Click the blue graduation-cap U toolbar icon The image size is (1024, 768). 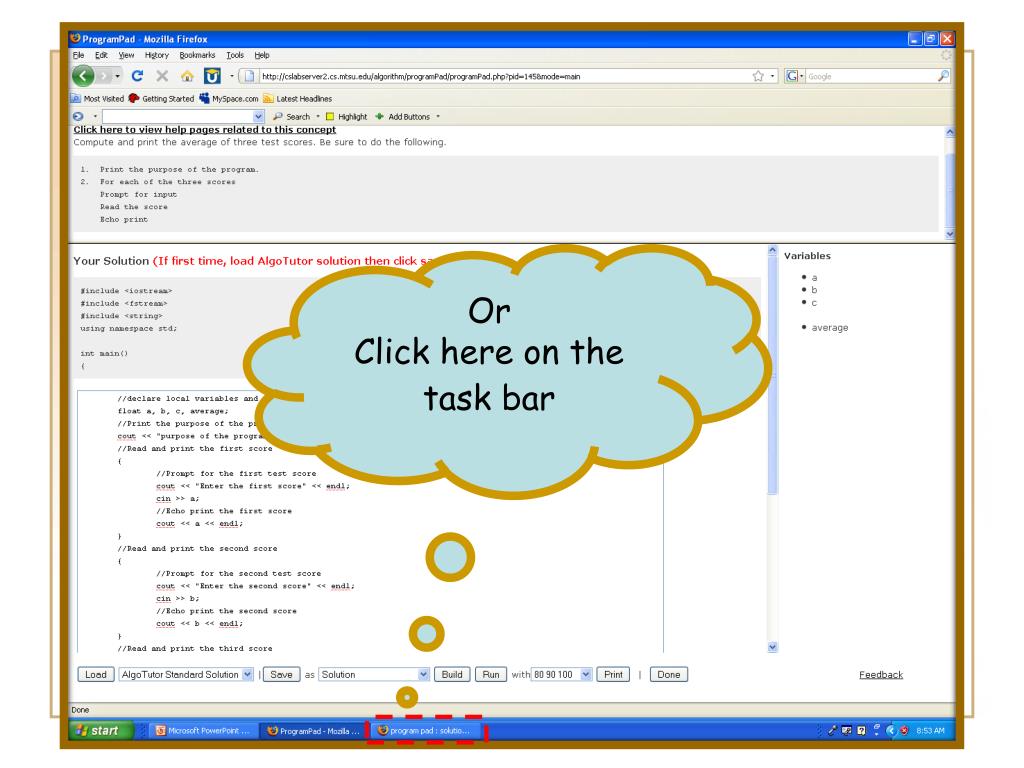click(x=212, y=76)
